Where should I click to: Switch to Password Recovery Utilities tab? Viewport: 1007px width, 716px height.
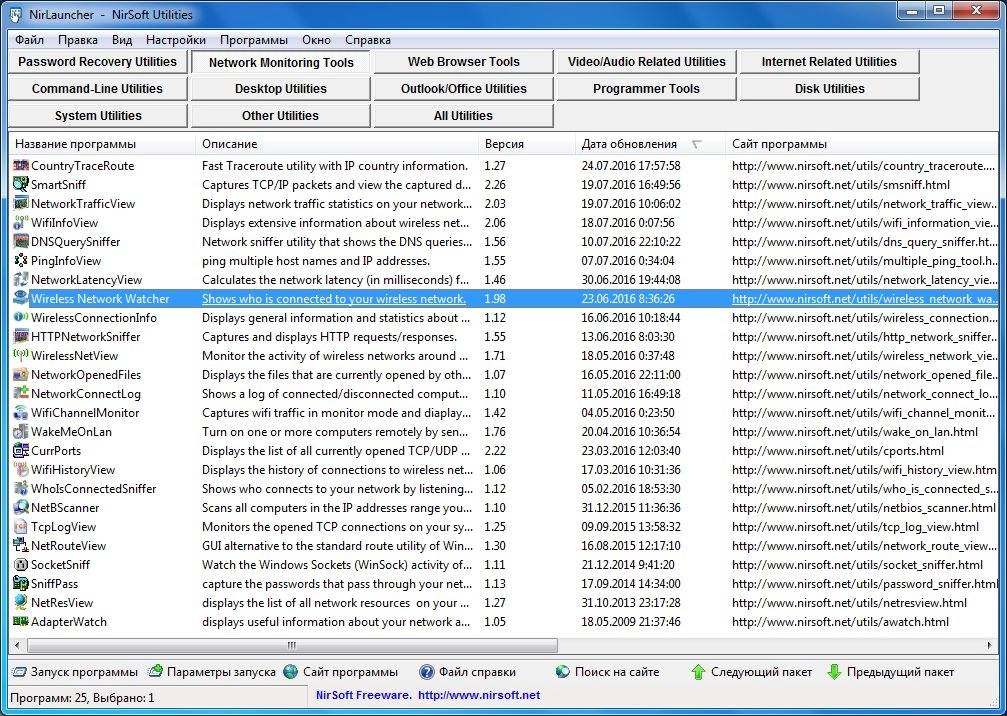pyautogui.click(x=98, y=62)
